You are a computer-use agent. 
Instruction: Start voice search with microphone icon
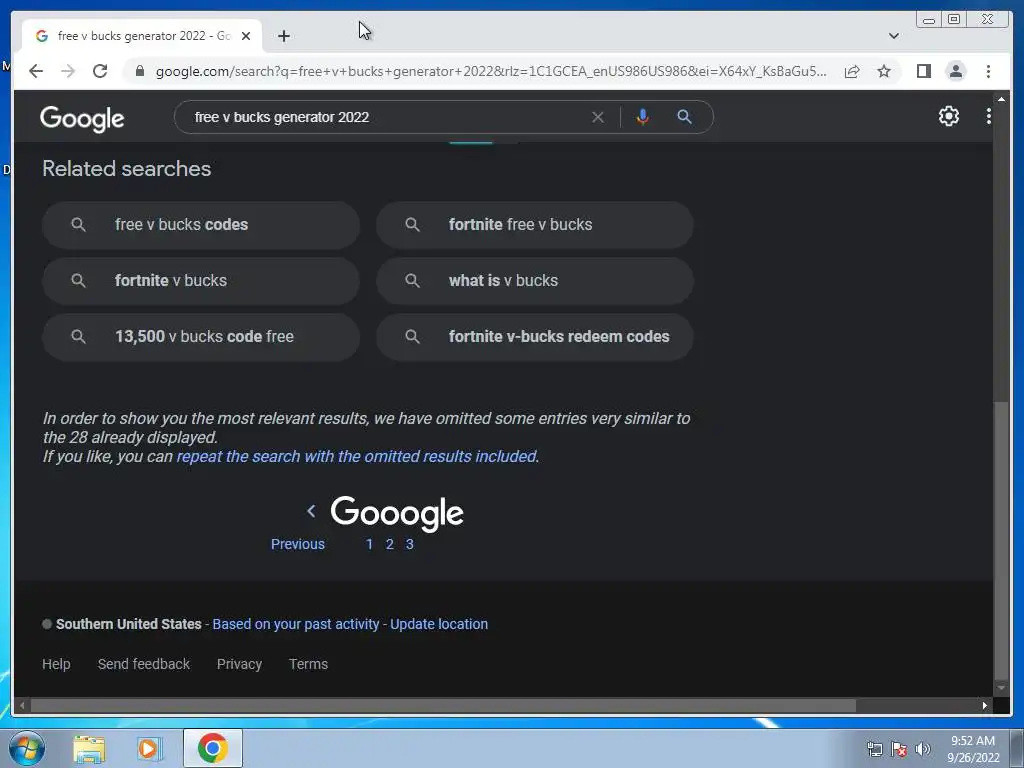coord(643,117)
